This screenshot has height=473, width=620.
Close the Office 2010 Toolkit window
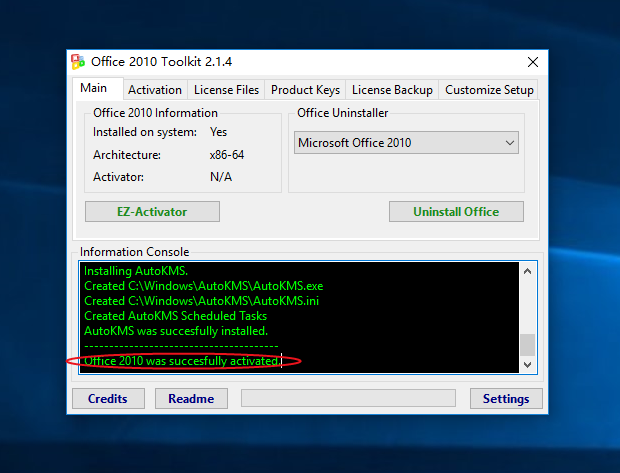coord(533,62)
